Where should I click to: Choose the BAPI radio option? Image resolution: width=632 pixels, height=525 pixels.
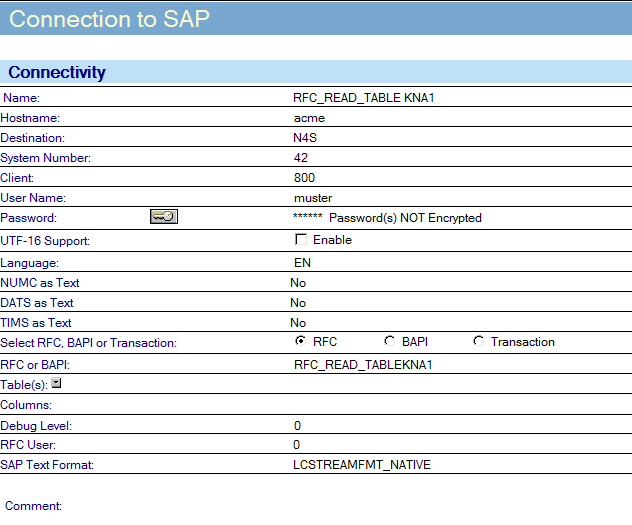pyautogui.click(x=389, y=342)
